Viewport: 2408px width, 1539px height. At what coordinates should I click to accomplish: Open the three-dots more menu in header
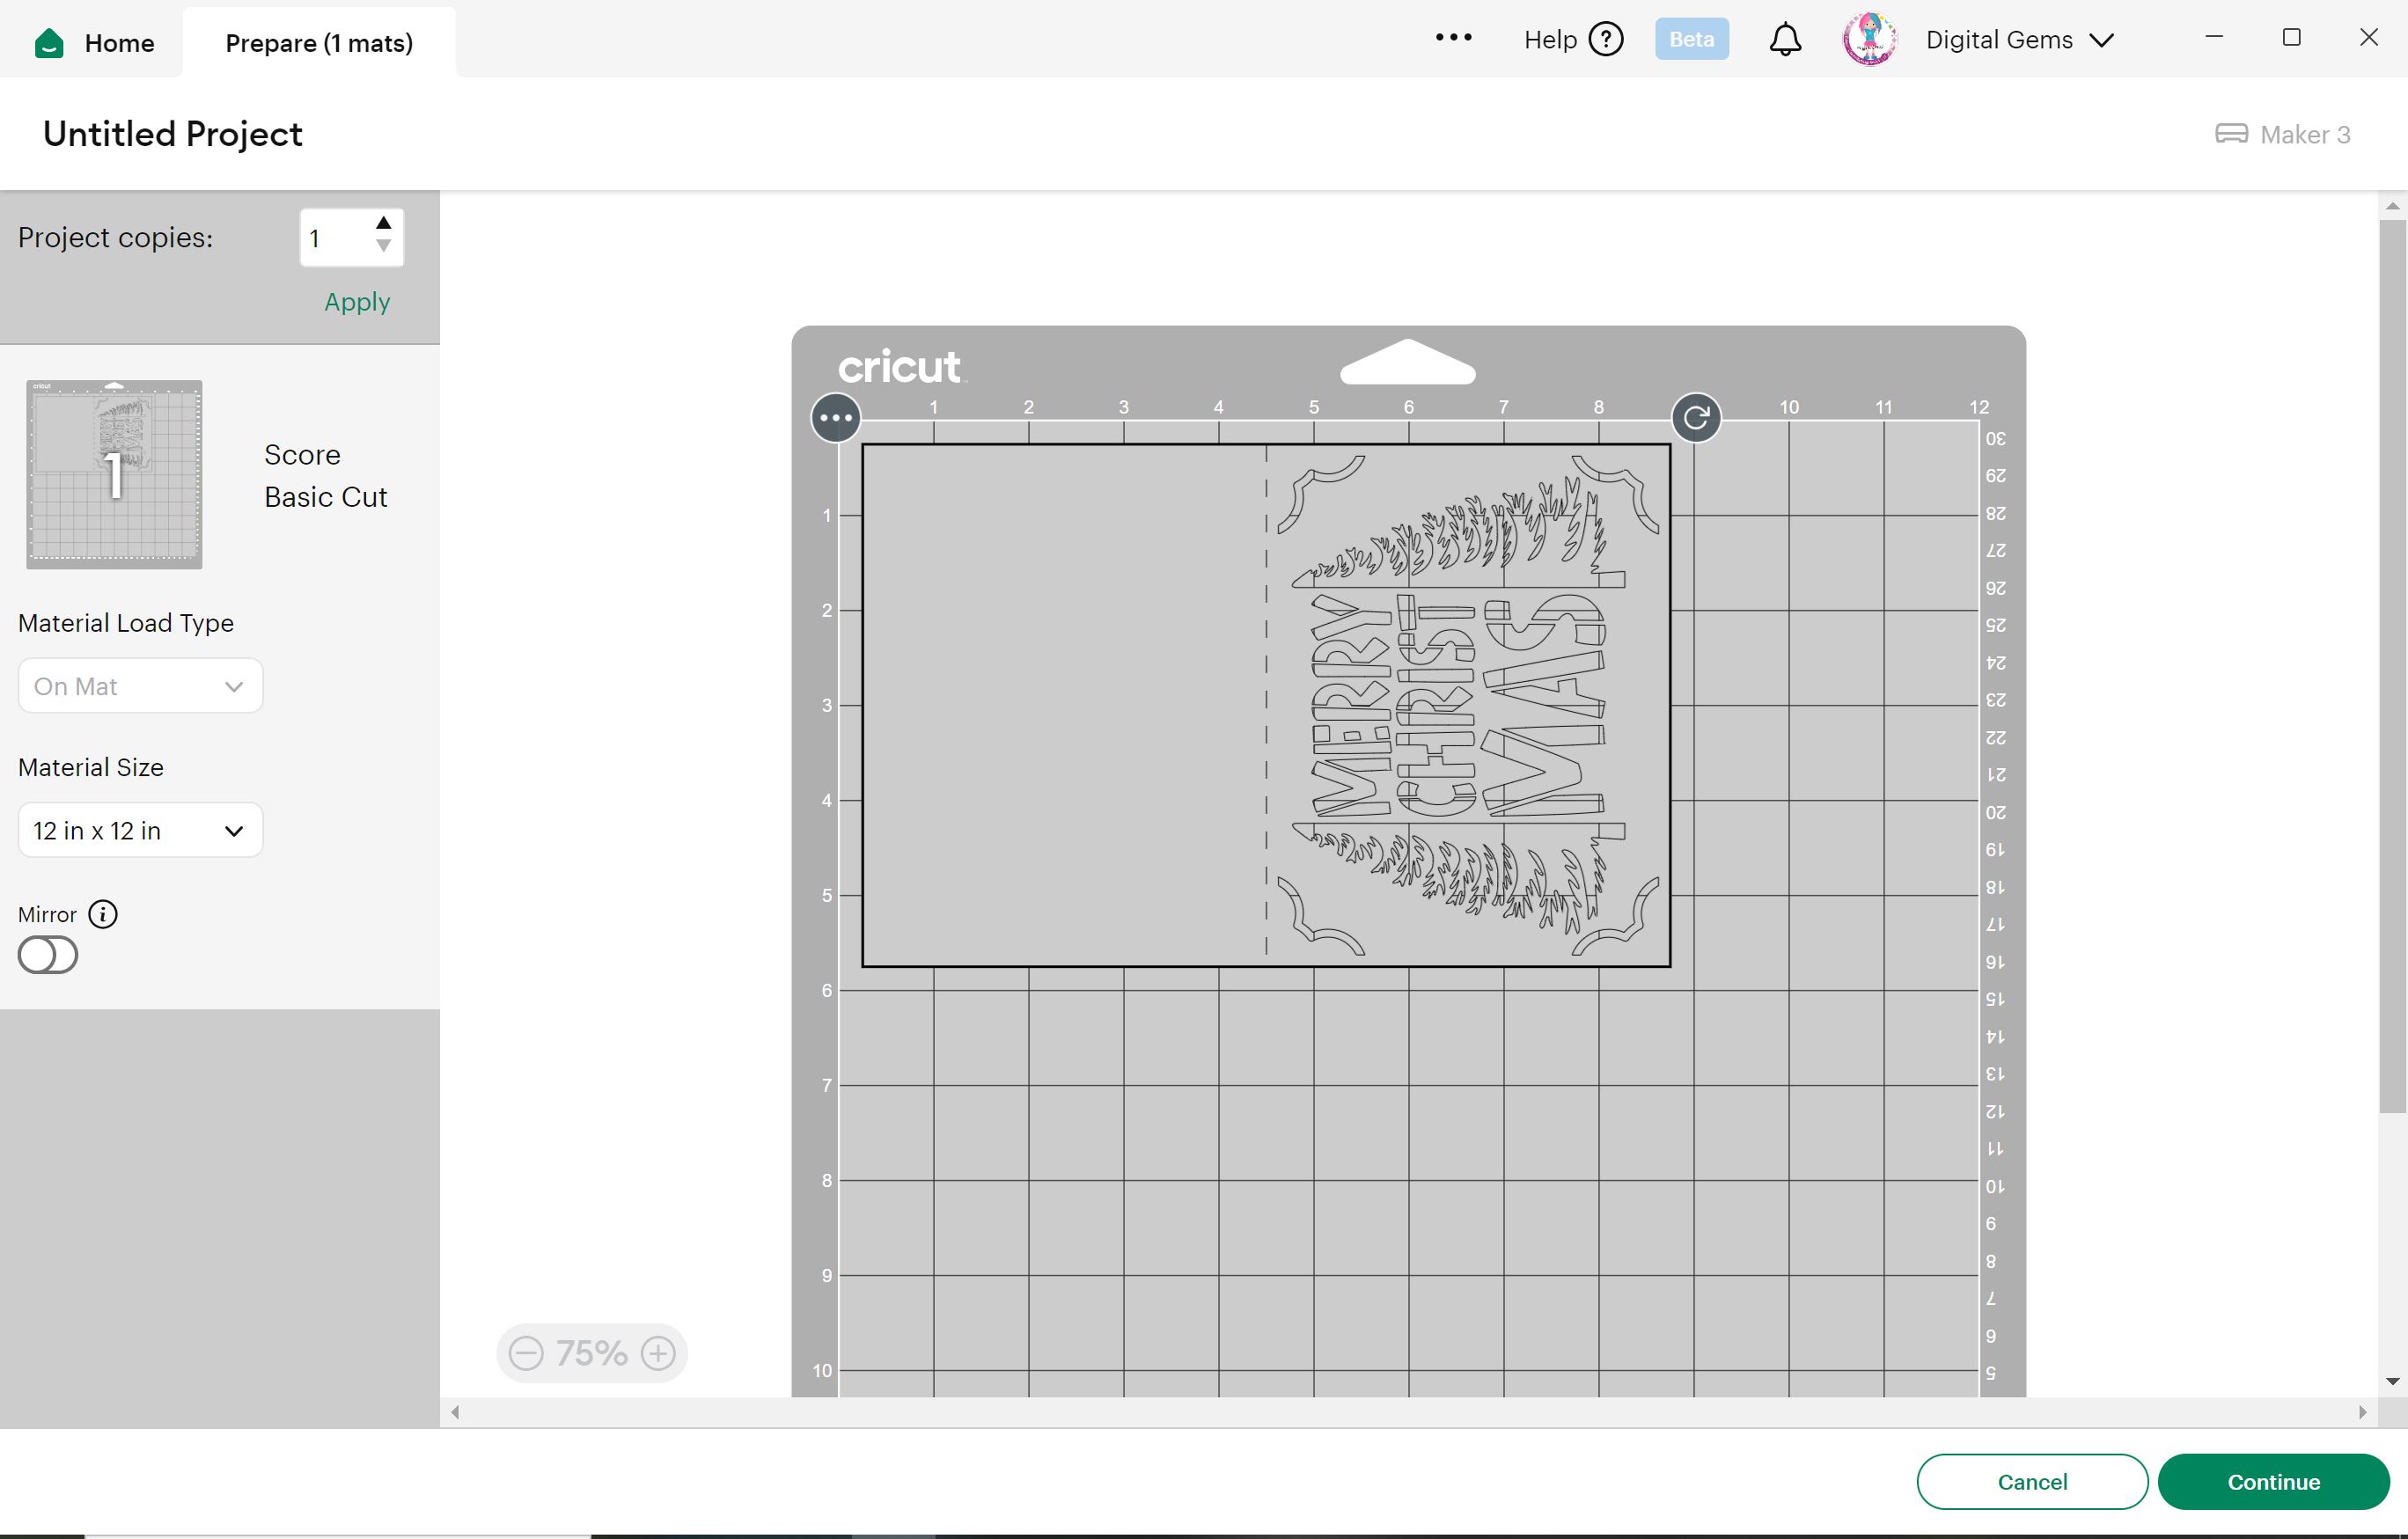click(1453, 38)
